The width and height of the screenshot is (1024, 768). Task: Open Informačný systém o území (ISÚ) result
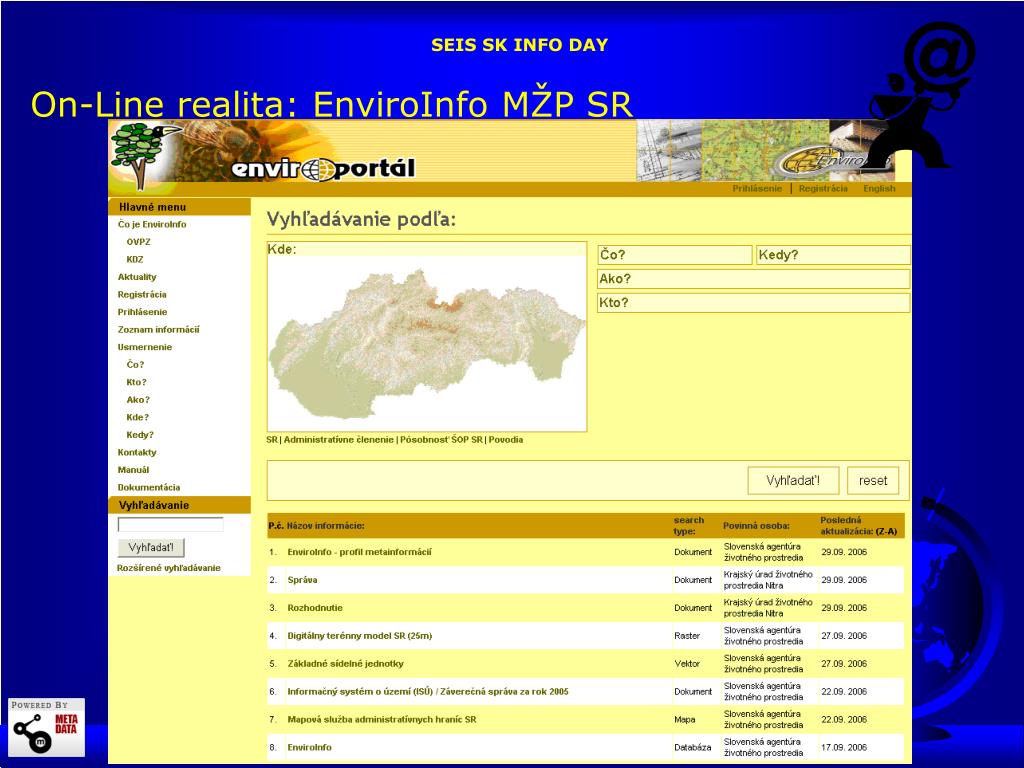(x=428, y=692)
